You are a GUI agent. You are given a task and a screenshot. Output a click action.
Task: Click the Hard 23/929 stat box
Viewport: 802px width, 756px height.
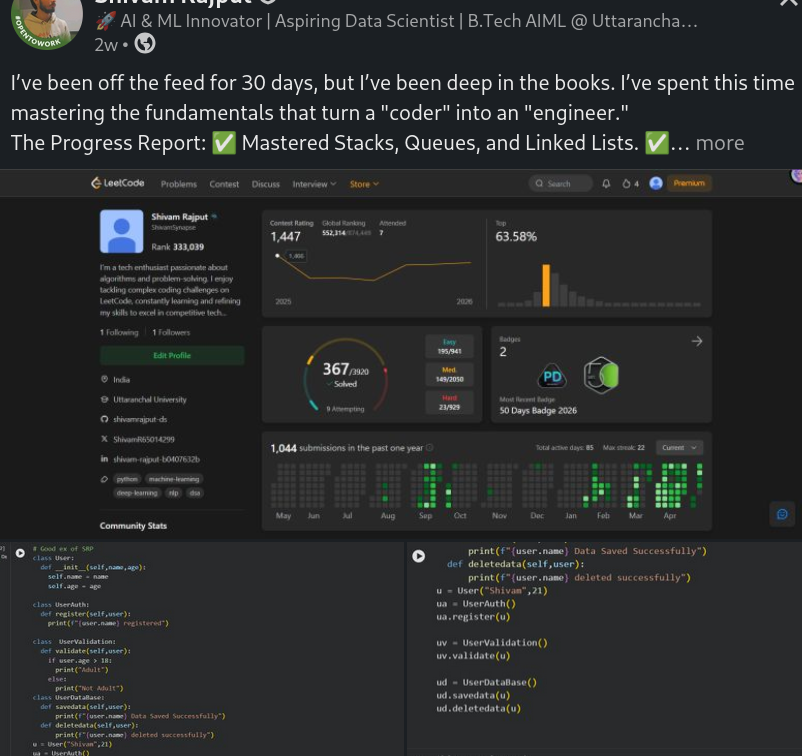[x=449, y=403]
